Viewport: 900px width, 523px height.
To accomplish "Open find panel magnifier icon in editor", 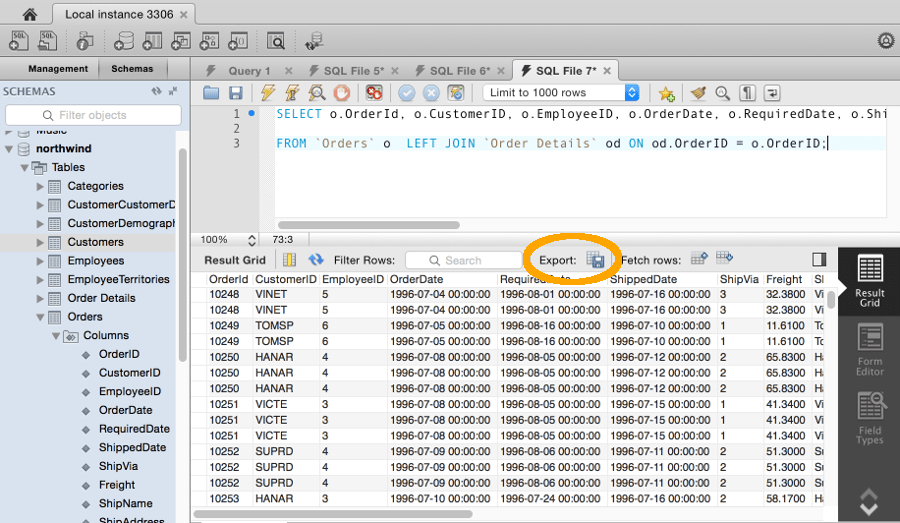I will pyautogui.click(x=722, y=92).
